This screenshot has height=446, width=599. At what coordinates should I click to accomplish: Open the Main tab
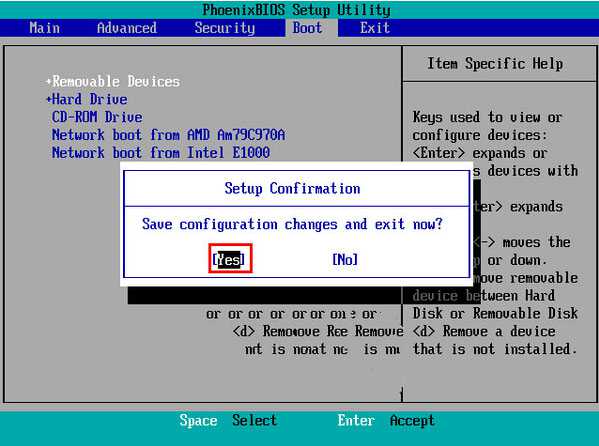click(44, 28)
